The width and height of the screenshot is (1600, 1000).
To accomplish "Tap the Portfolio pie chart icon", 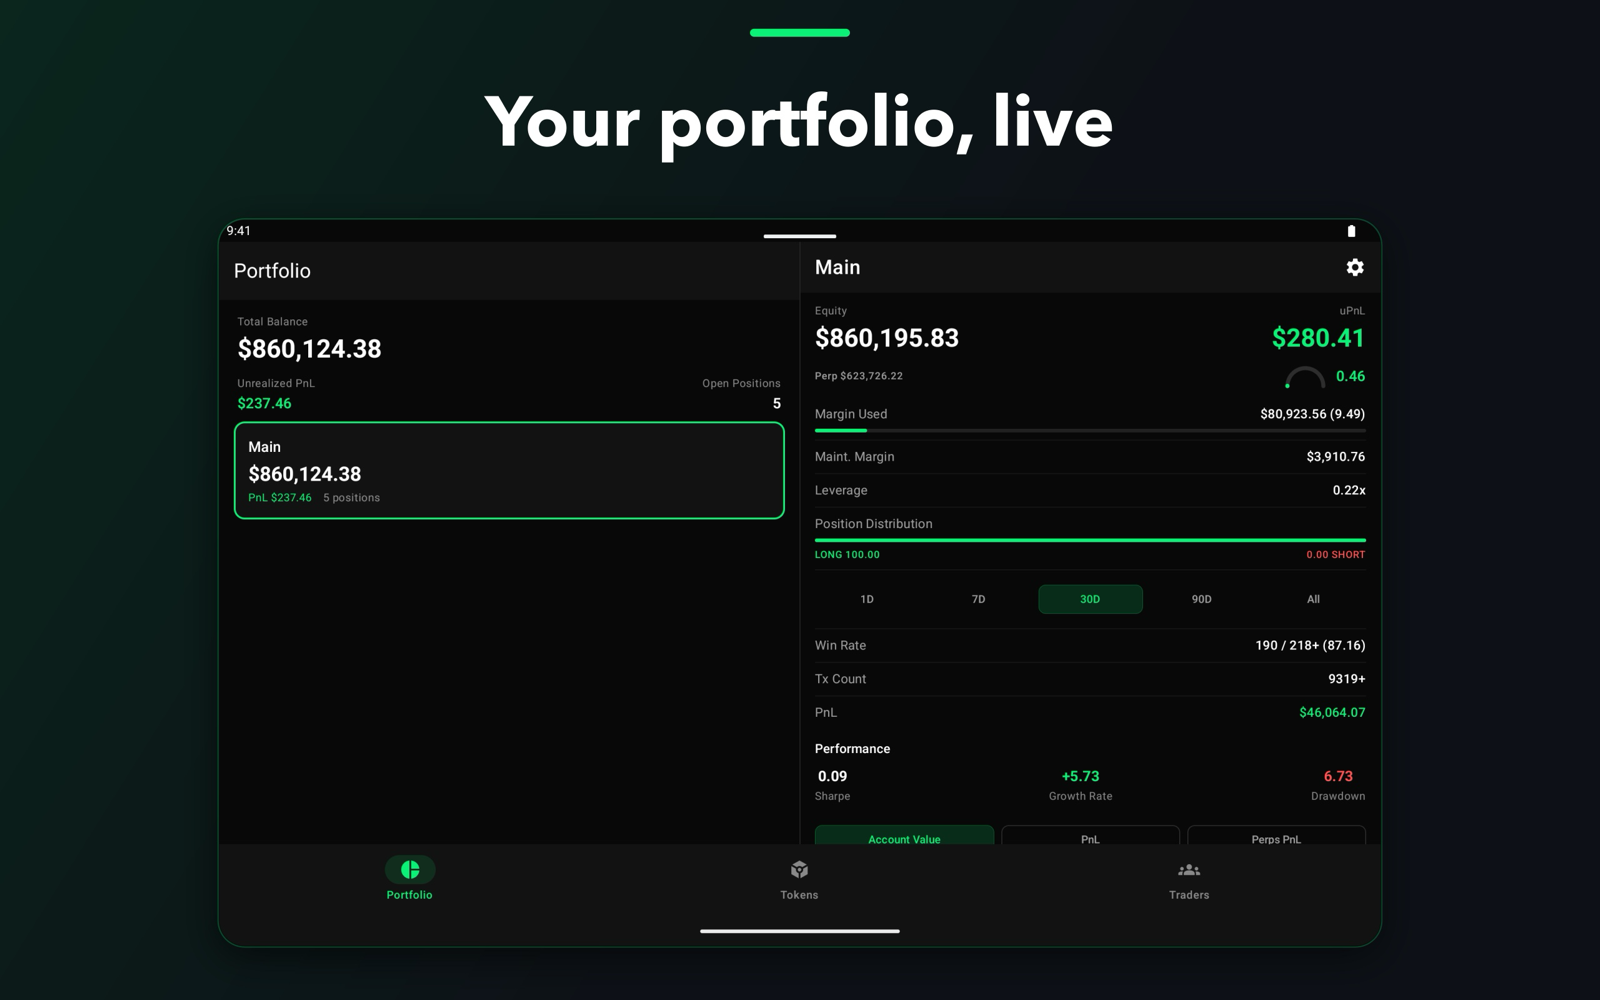I will (410, 869).
